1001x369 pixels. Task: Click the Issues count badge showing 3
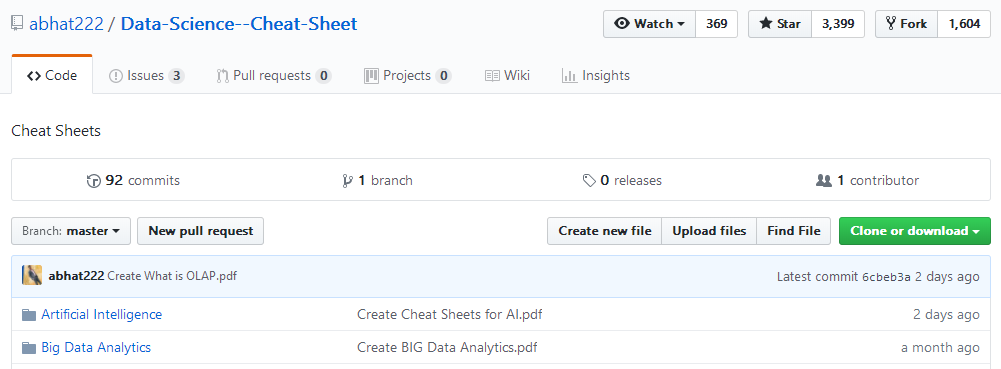point(177,76)
